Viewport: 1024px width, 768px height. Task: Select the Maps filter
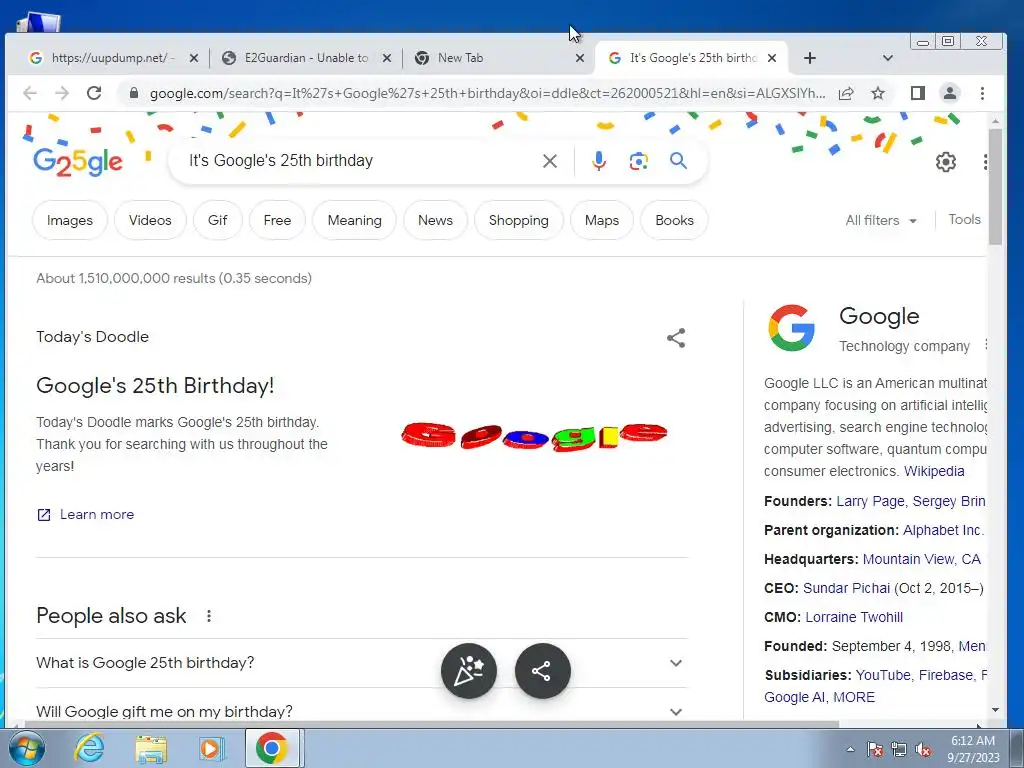pos(602,220)
